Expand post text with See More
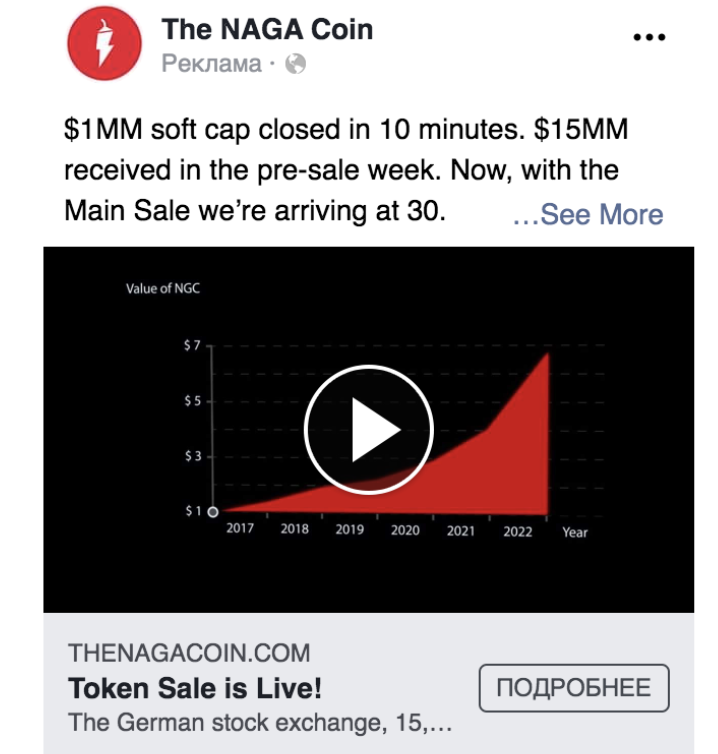The width and height of the screenshot is (718, 754). (x=588, y=214)
